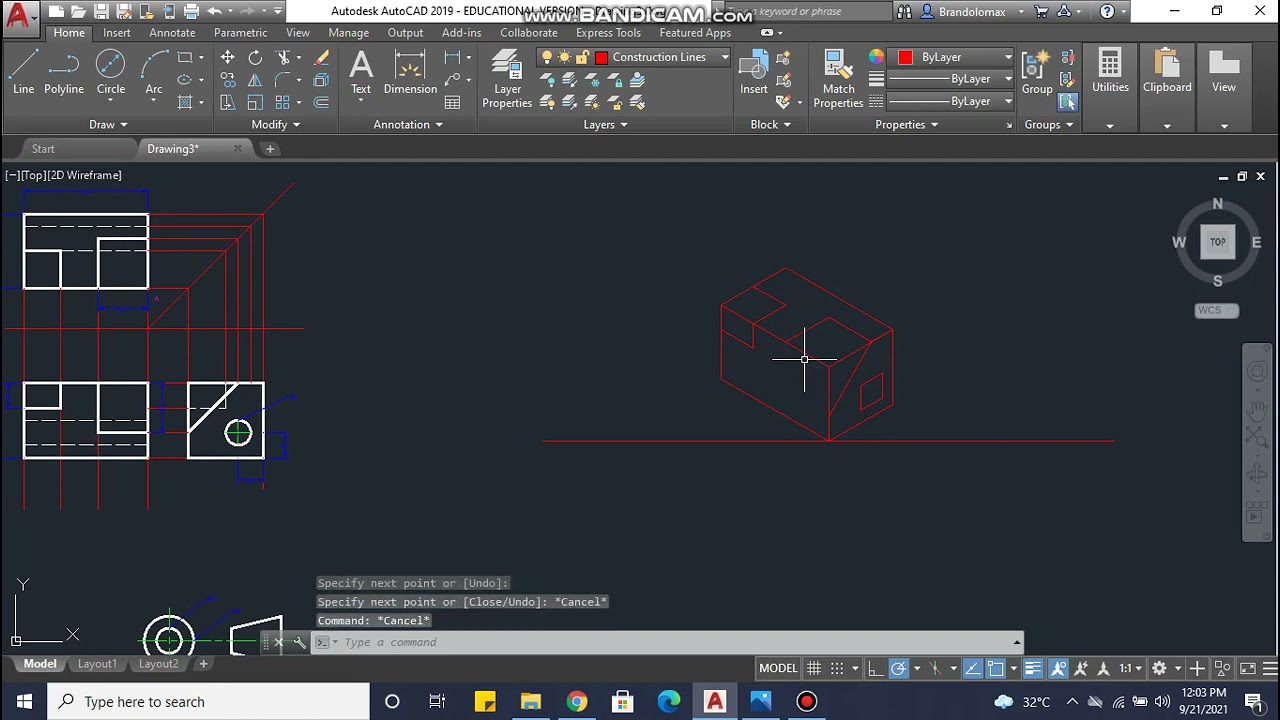The height and width of the screenshot is (720, 1280).
Task: Click the Group objects icon
Action: (1037, 72)
